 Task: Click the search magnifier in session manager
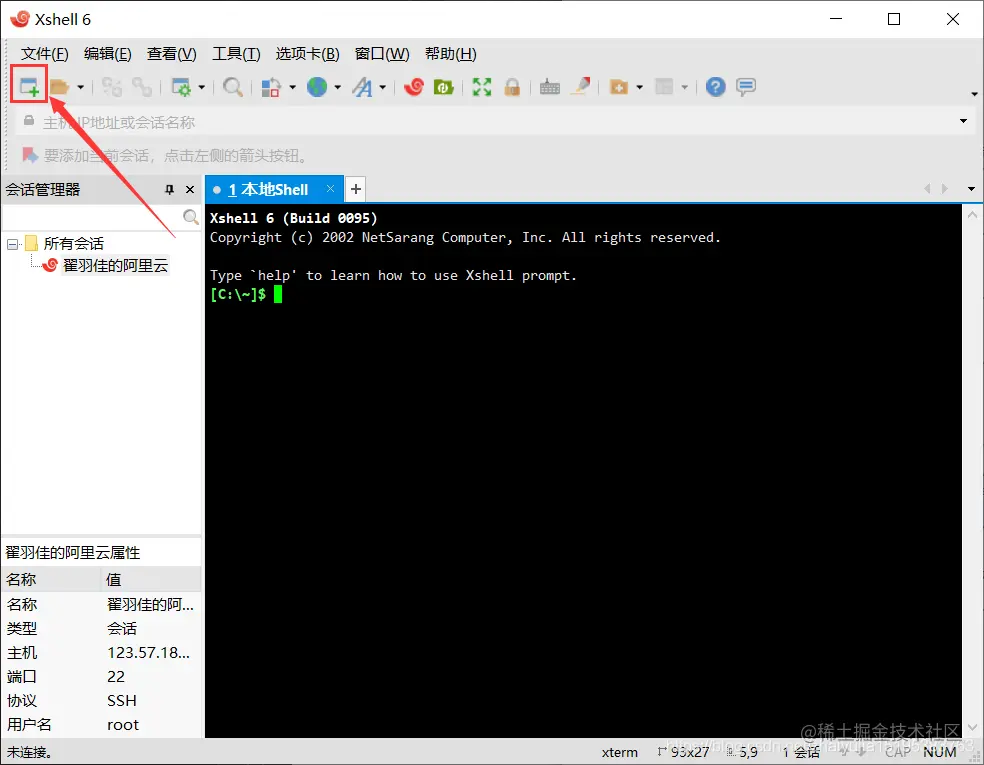click(191, 217)
